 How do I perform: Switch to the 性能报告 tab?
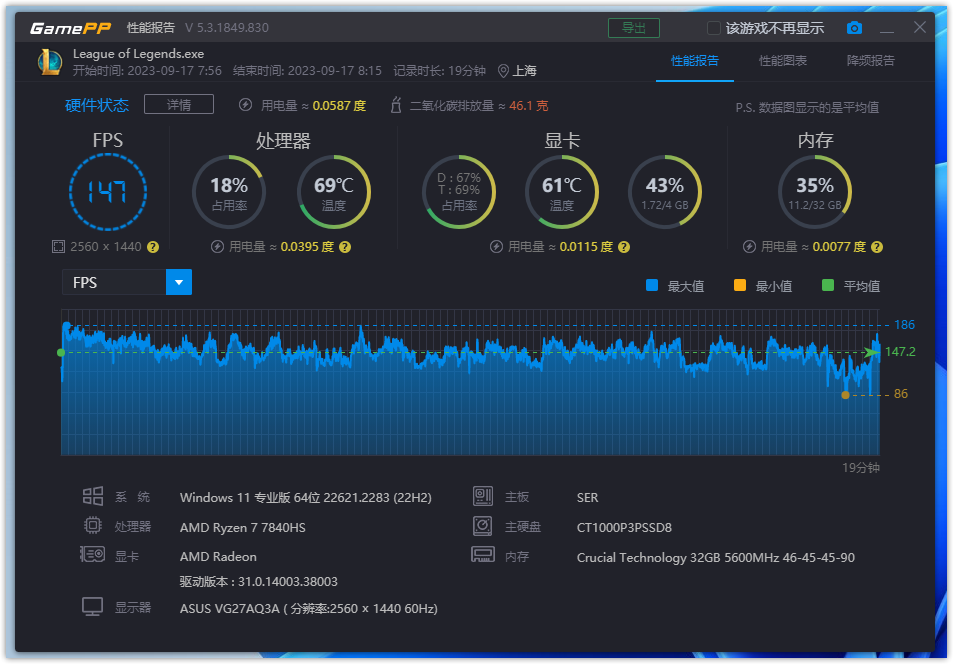(x=695, y=61)
